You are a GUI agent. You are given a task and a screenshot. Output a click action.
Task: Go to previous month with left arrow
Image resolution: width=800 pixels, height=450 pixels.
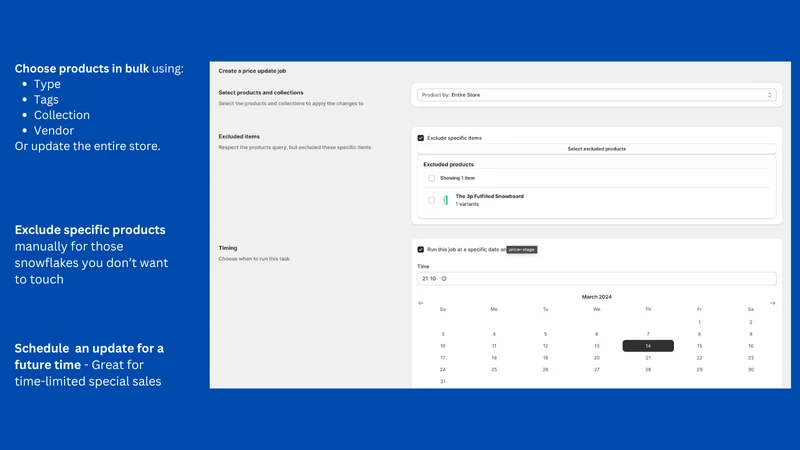[421, 303]
